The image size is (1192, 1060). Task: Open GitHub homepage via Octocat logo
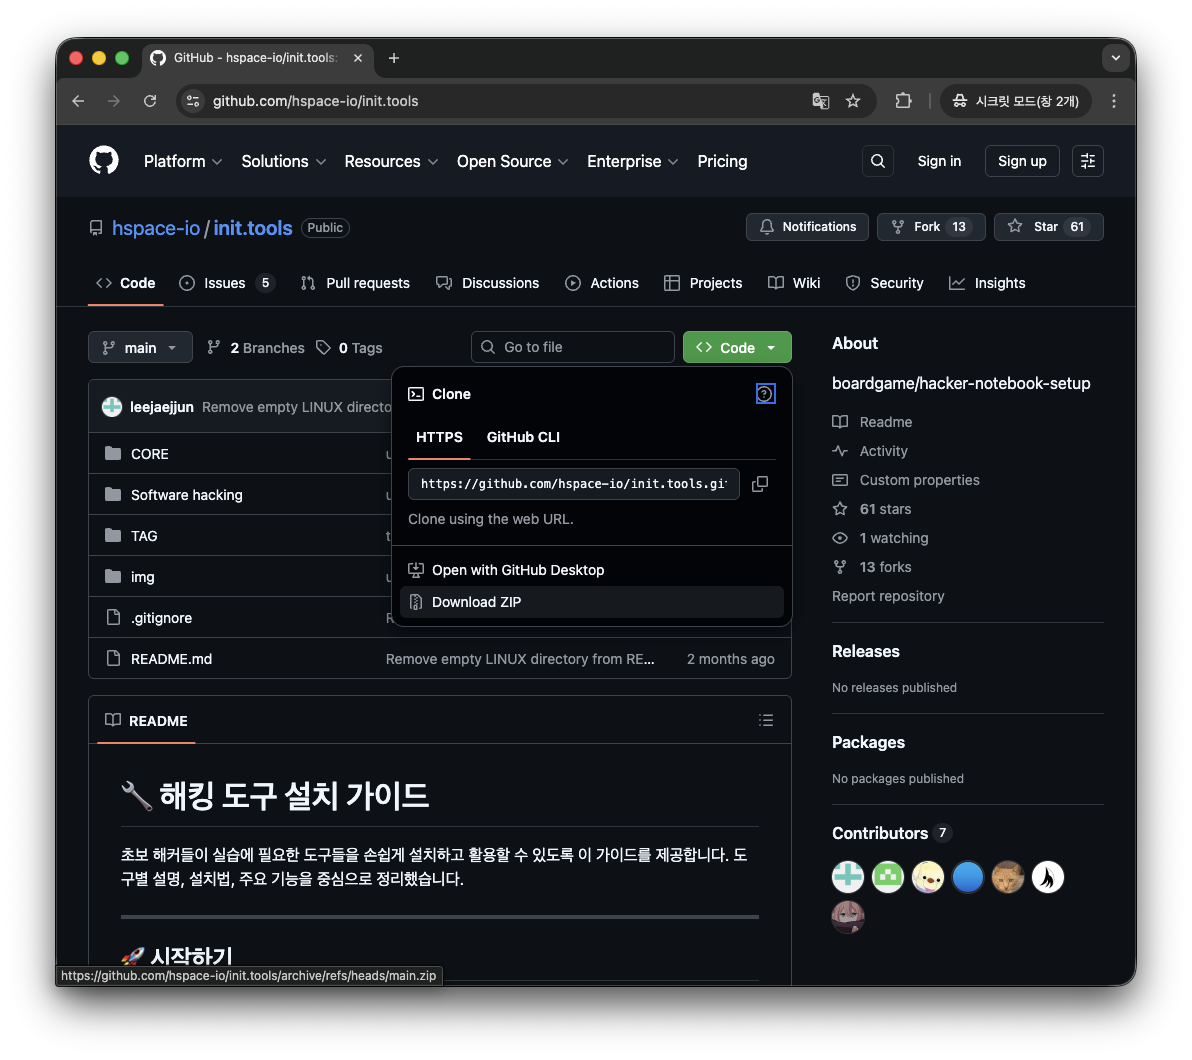click(104, 161)
